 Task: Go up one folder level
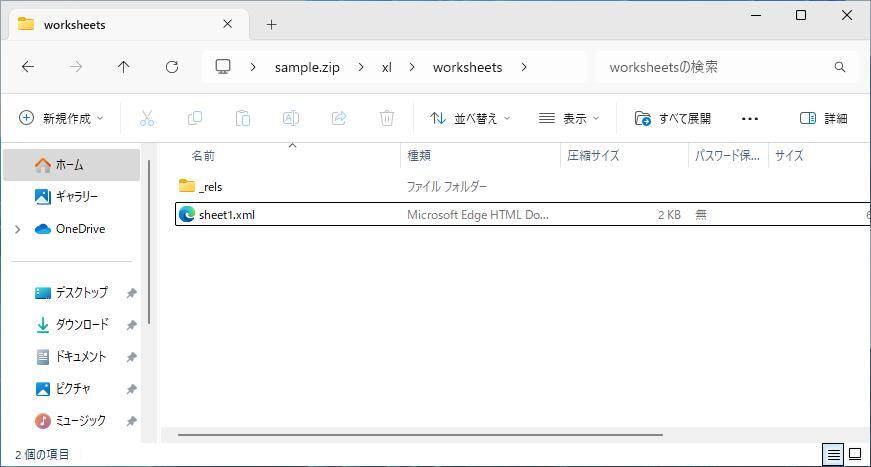point(123,67)
